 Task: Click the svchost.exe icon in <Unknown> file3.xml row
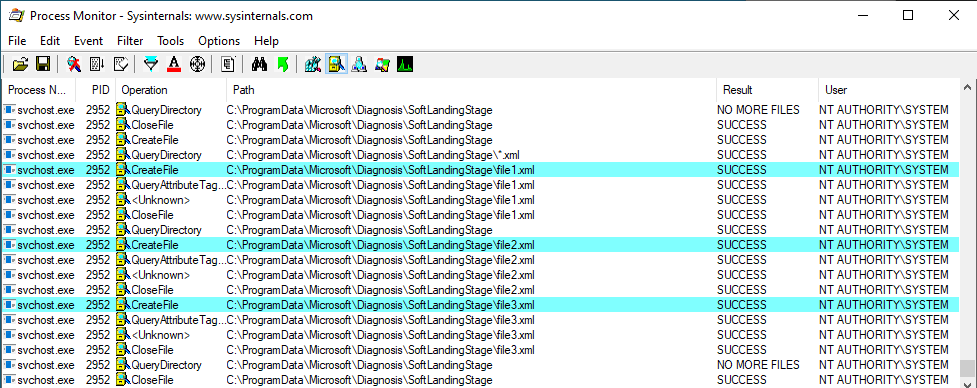click(x=9, y=334)
